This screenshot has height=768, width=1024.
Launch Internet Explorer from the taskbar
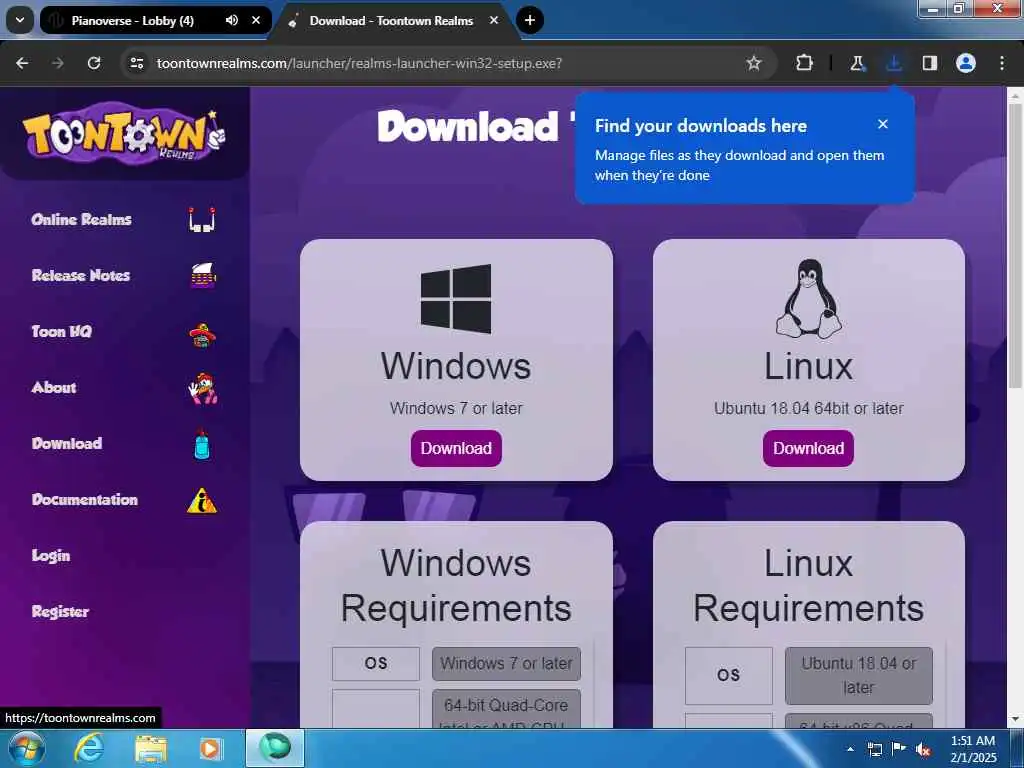click(88, 748)
